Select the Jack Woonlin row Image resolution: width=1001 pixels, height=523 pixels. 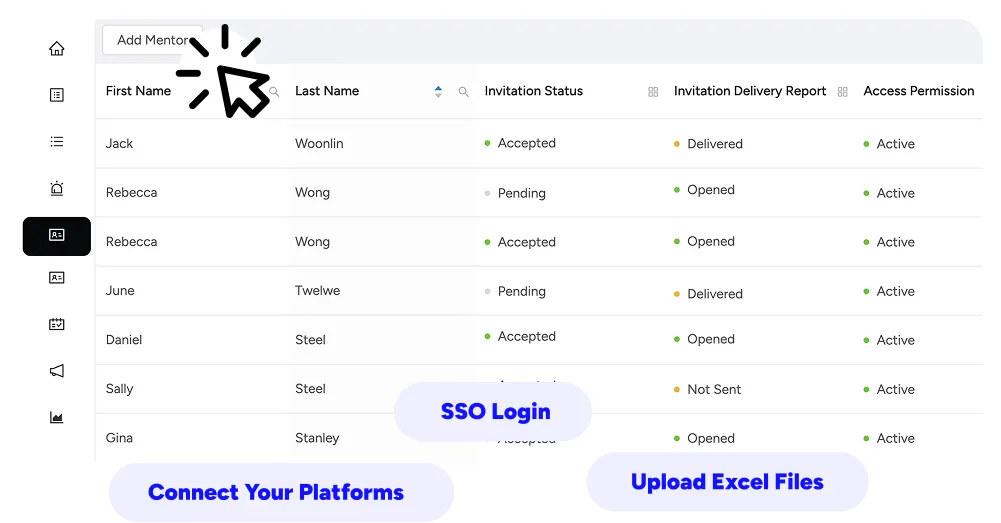tap(539, 144)
